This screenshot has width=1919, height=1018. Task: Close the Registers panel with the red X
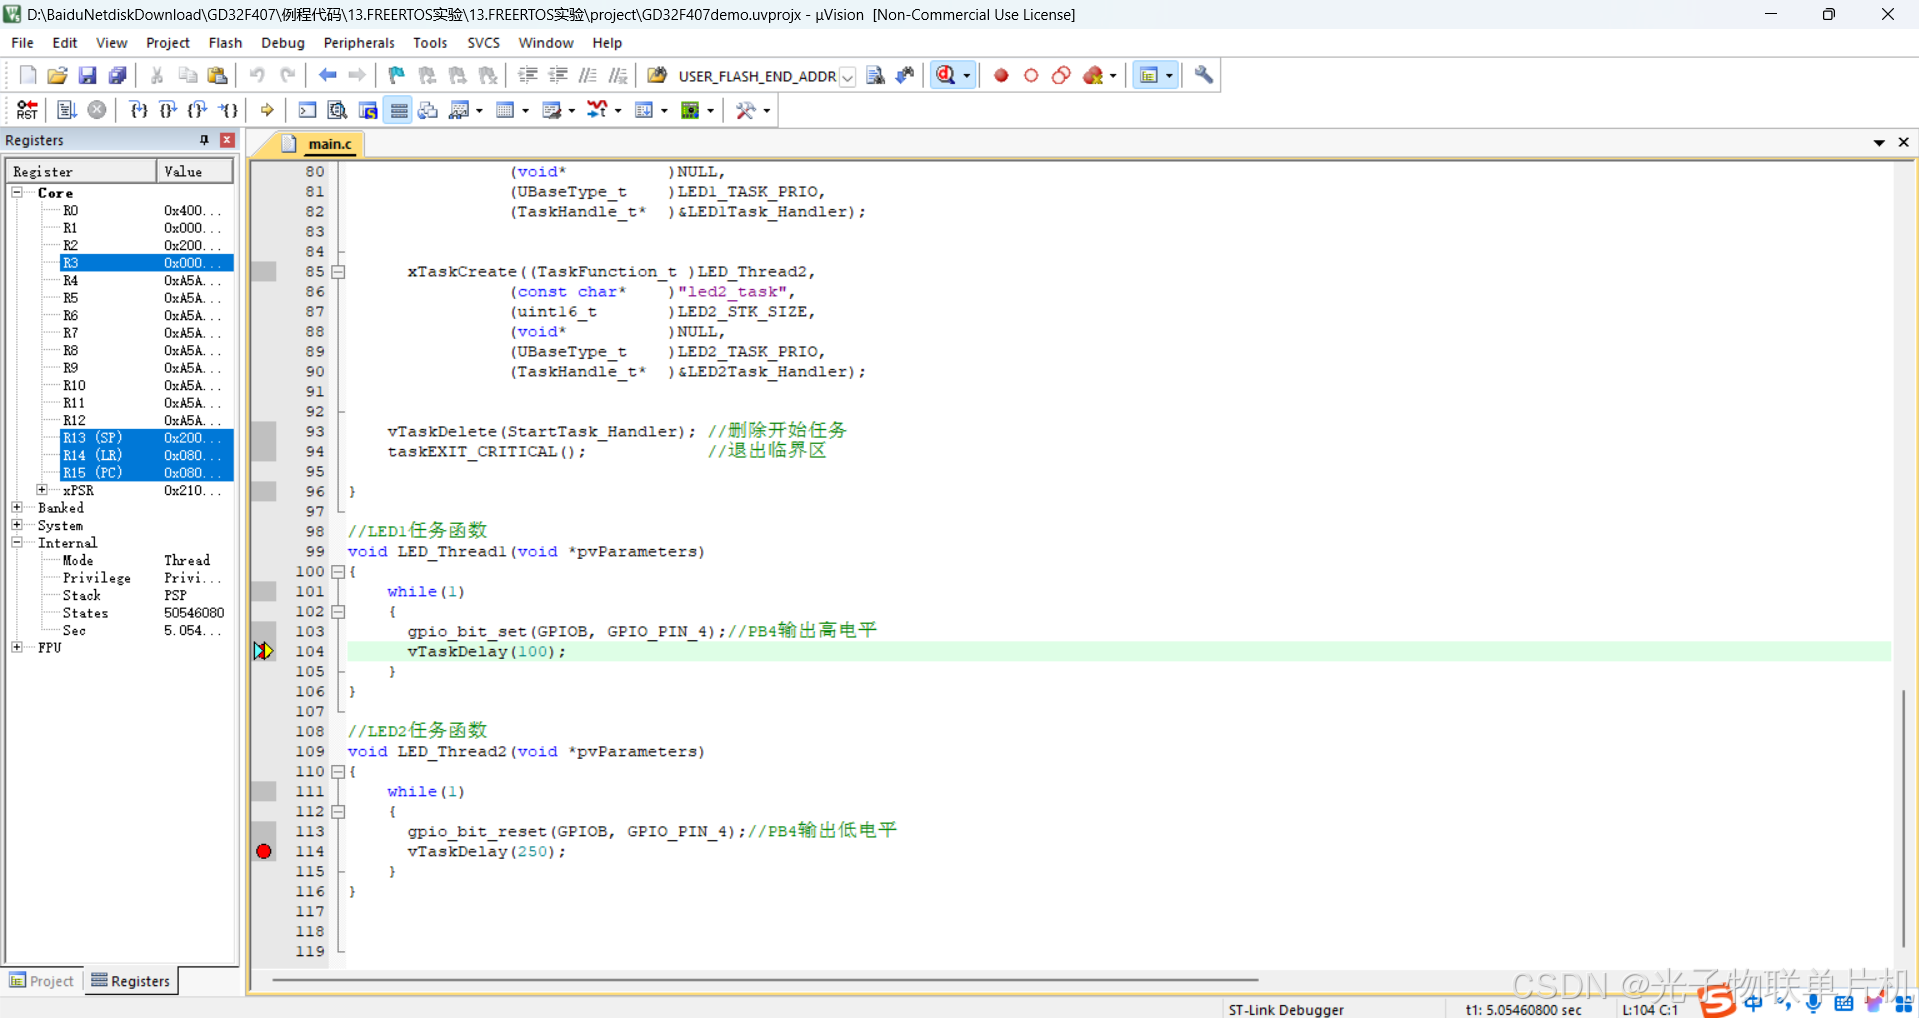(x=228, y=140)
